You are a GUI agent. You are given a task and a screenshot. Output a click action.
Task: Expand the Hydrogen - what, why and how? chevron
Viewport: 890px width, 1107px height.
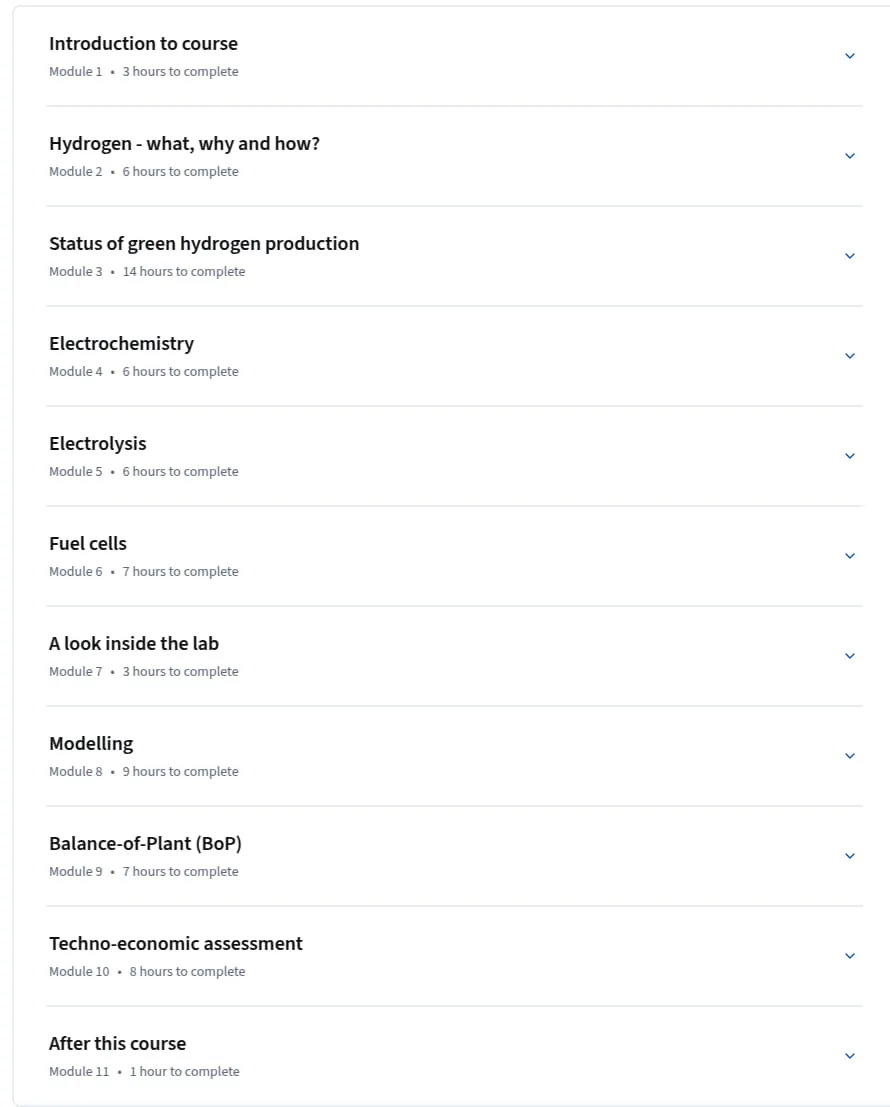(x=850, y=156)
